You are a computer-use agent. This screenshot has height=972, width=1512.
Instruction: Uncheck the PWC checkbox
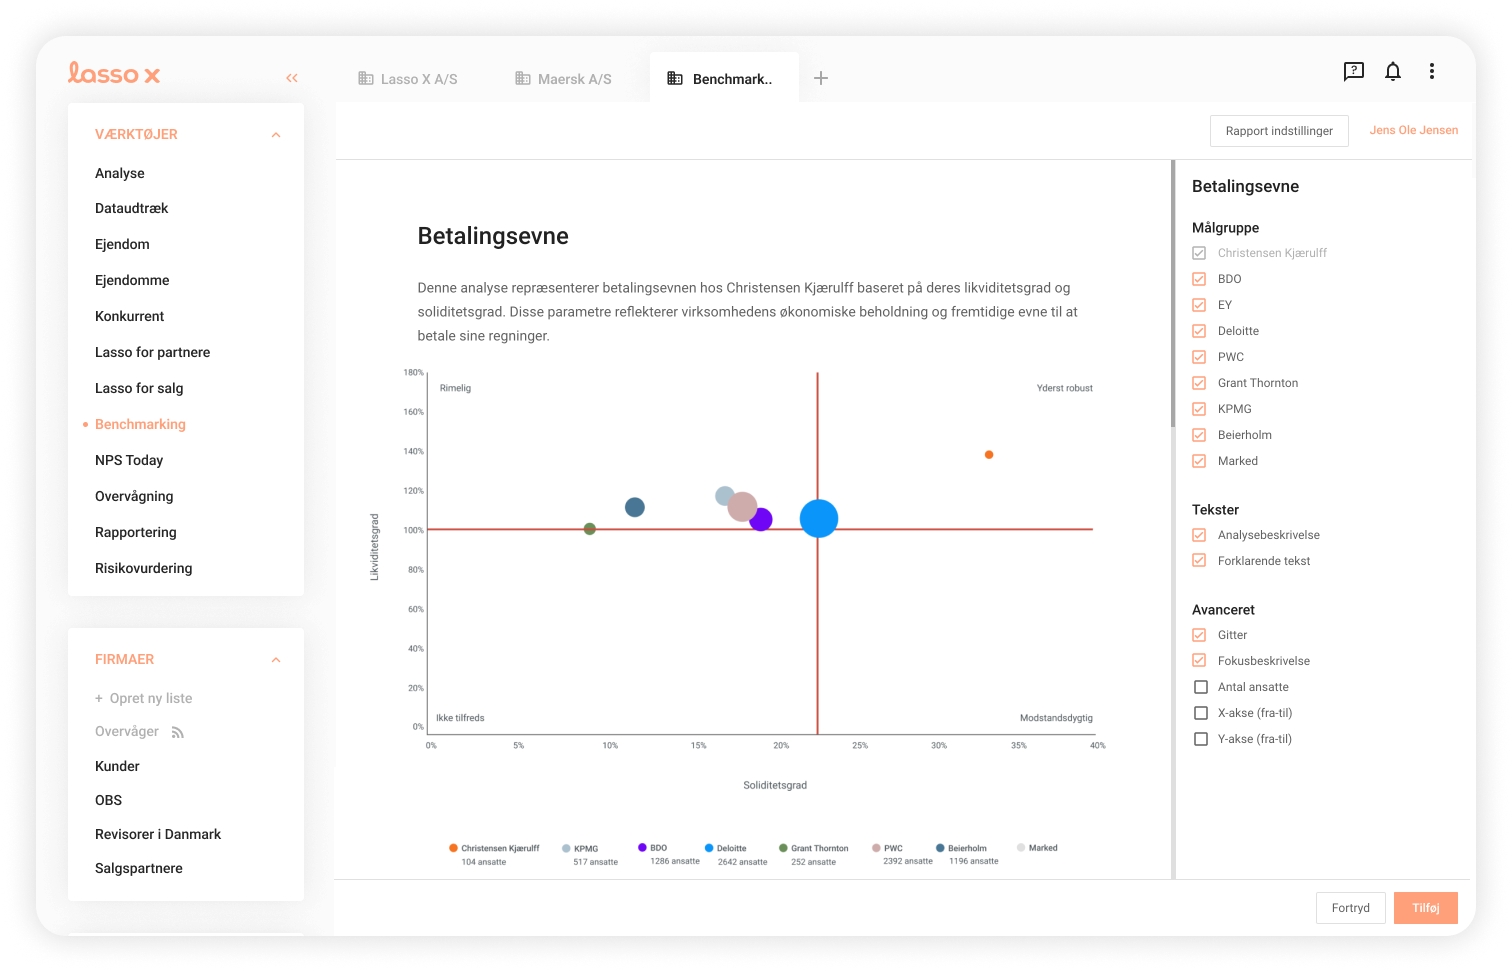click(x=1199, y=357)
